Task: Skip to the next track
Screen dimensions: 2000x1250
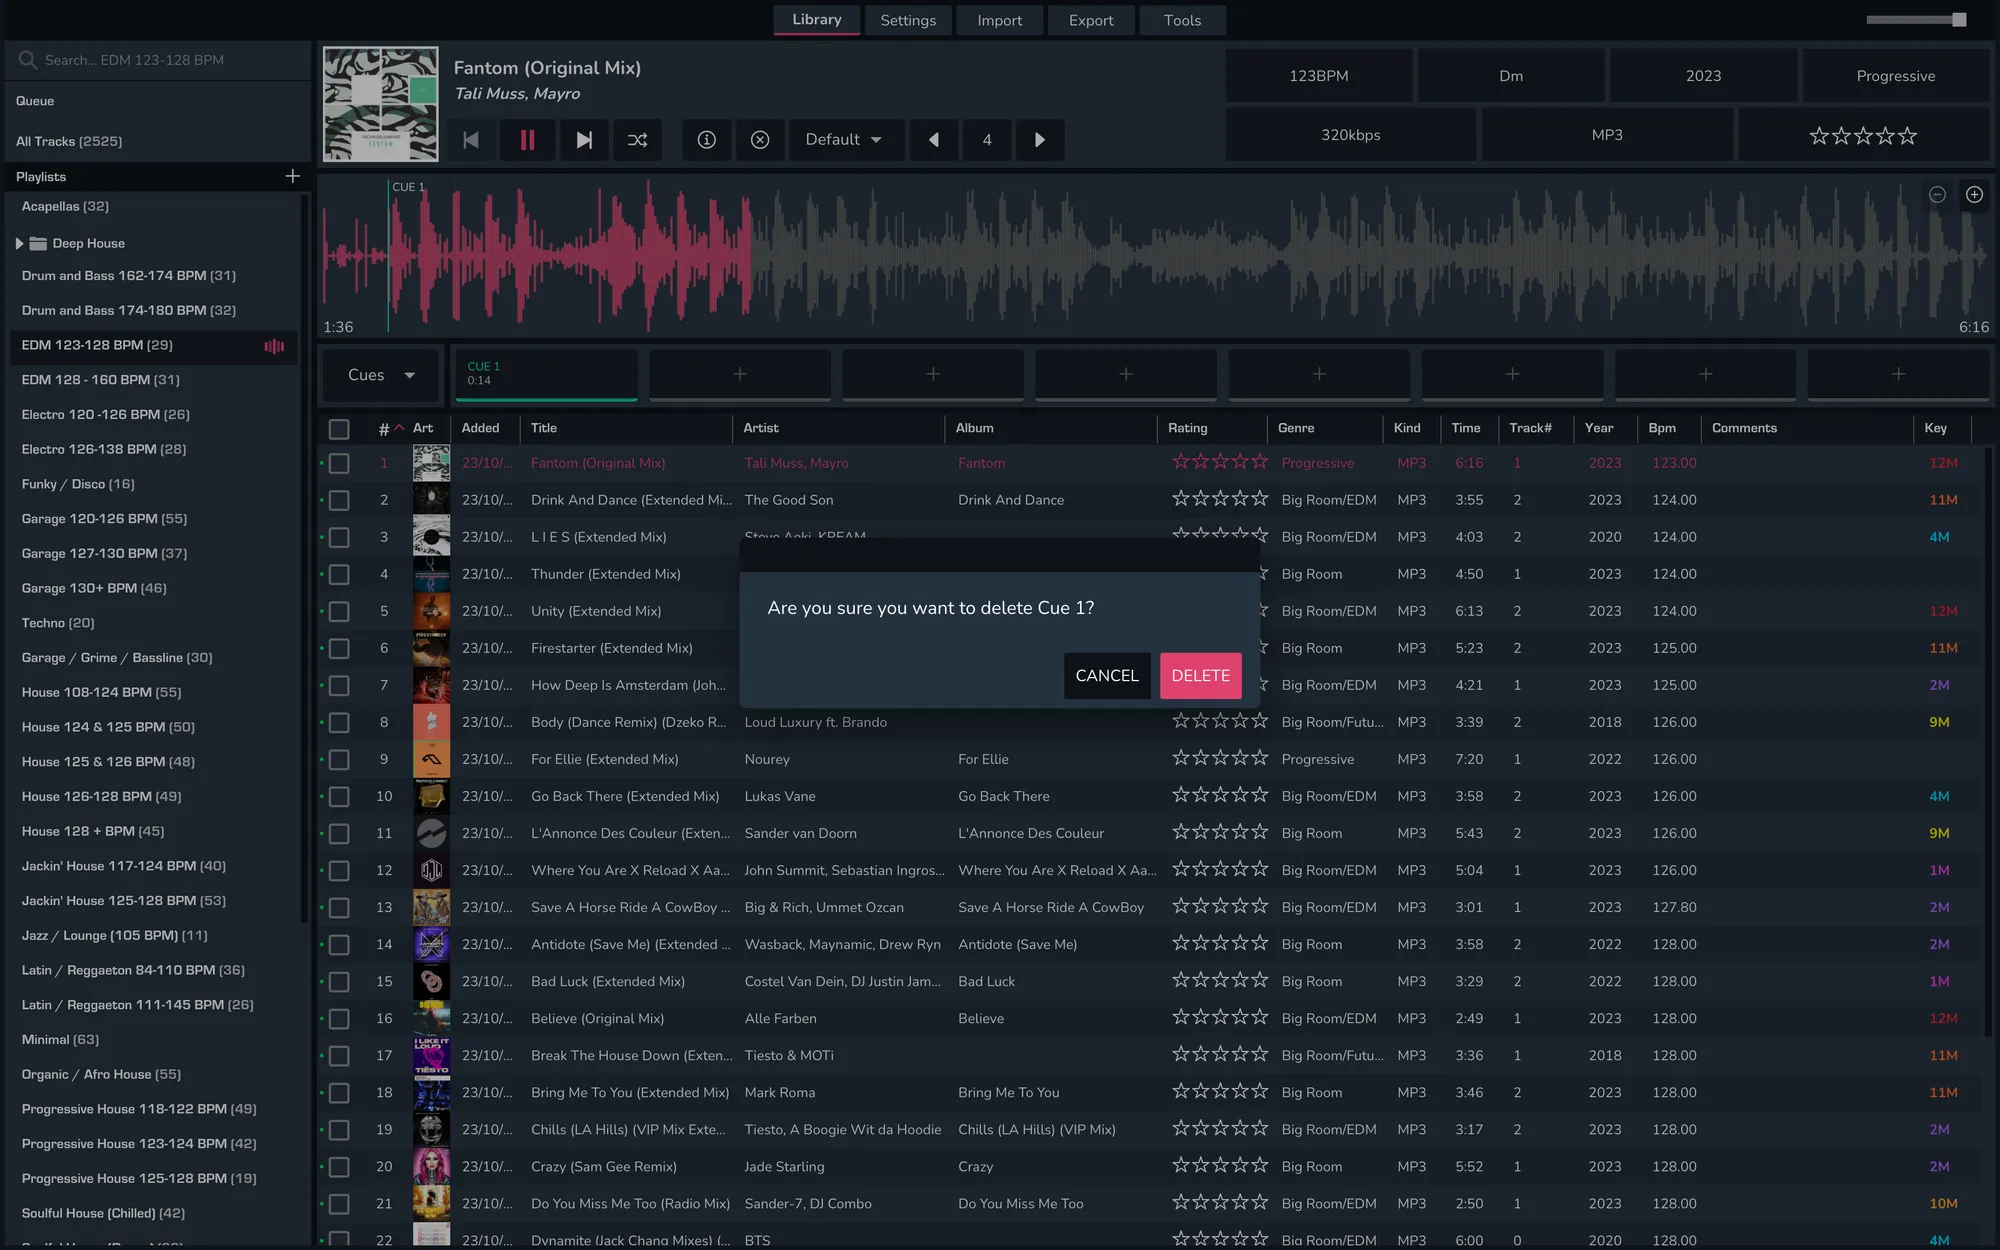Action: point(584,140)
